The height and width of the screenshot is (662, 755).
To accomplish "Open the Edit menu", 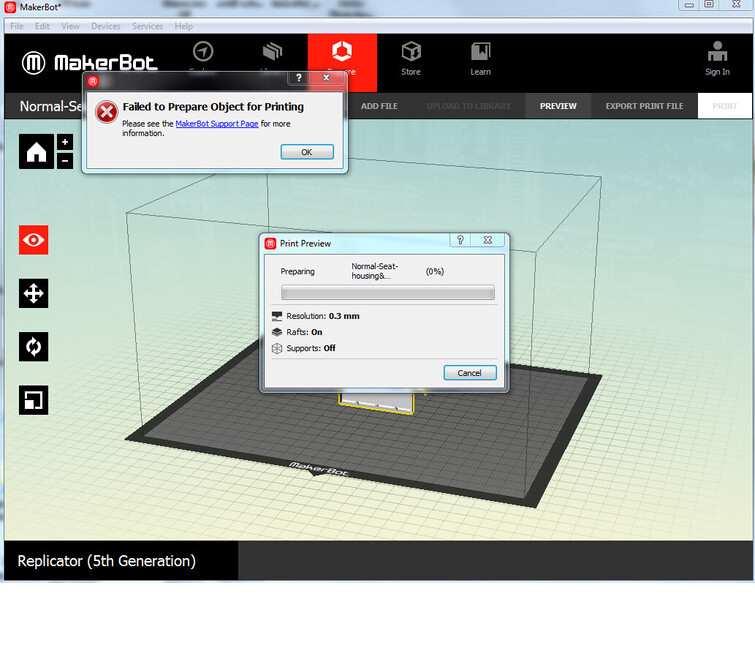I will pos(42,26).
